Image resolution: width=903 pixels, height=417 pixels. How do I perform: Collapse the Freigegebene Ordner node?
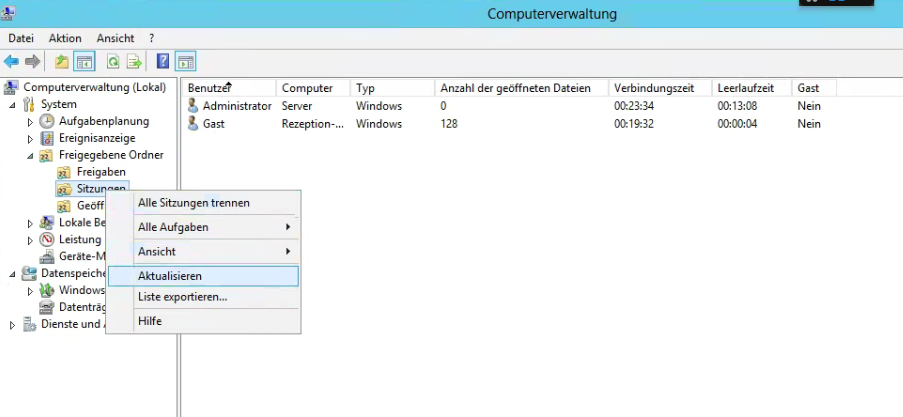coord(31,156)
